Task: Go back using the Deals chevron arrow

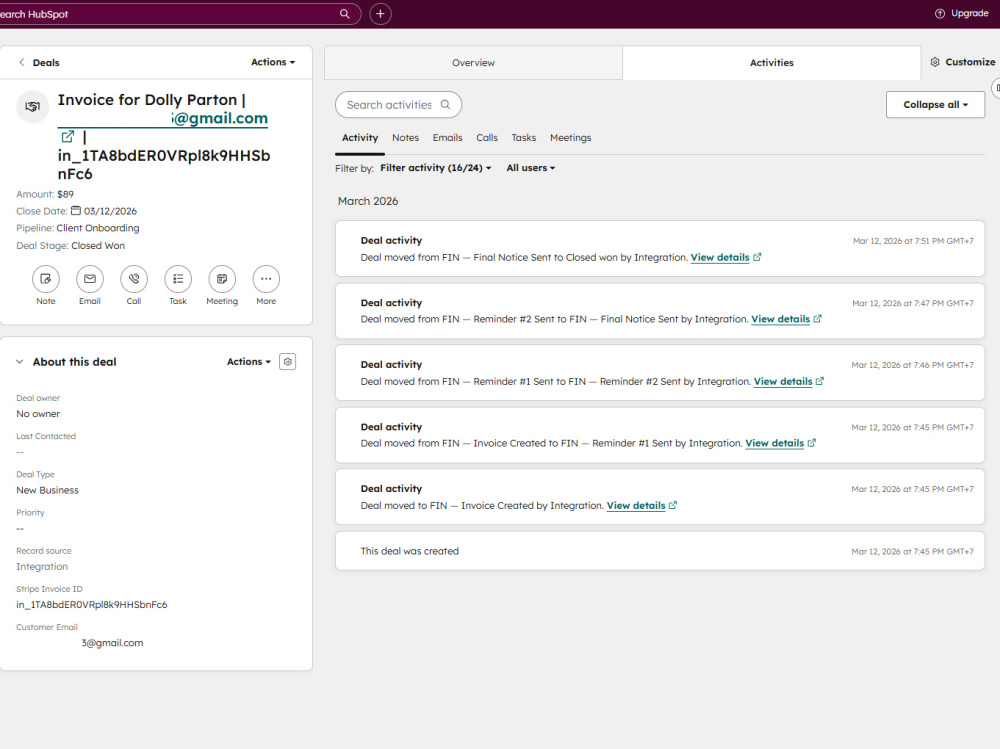Action: [22, 62]
